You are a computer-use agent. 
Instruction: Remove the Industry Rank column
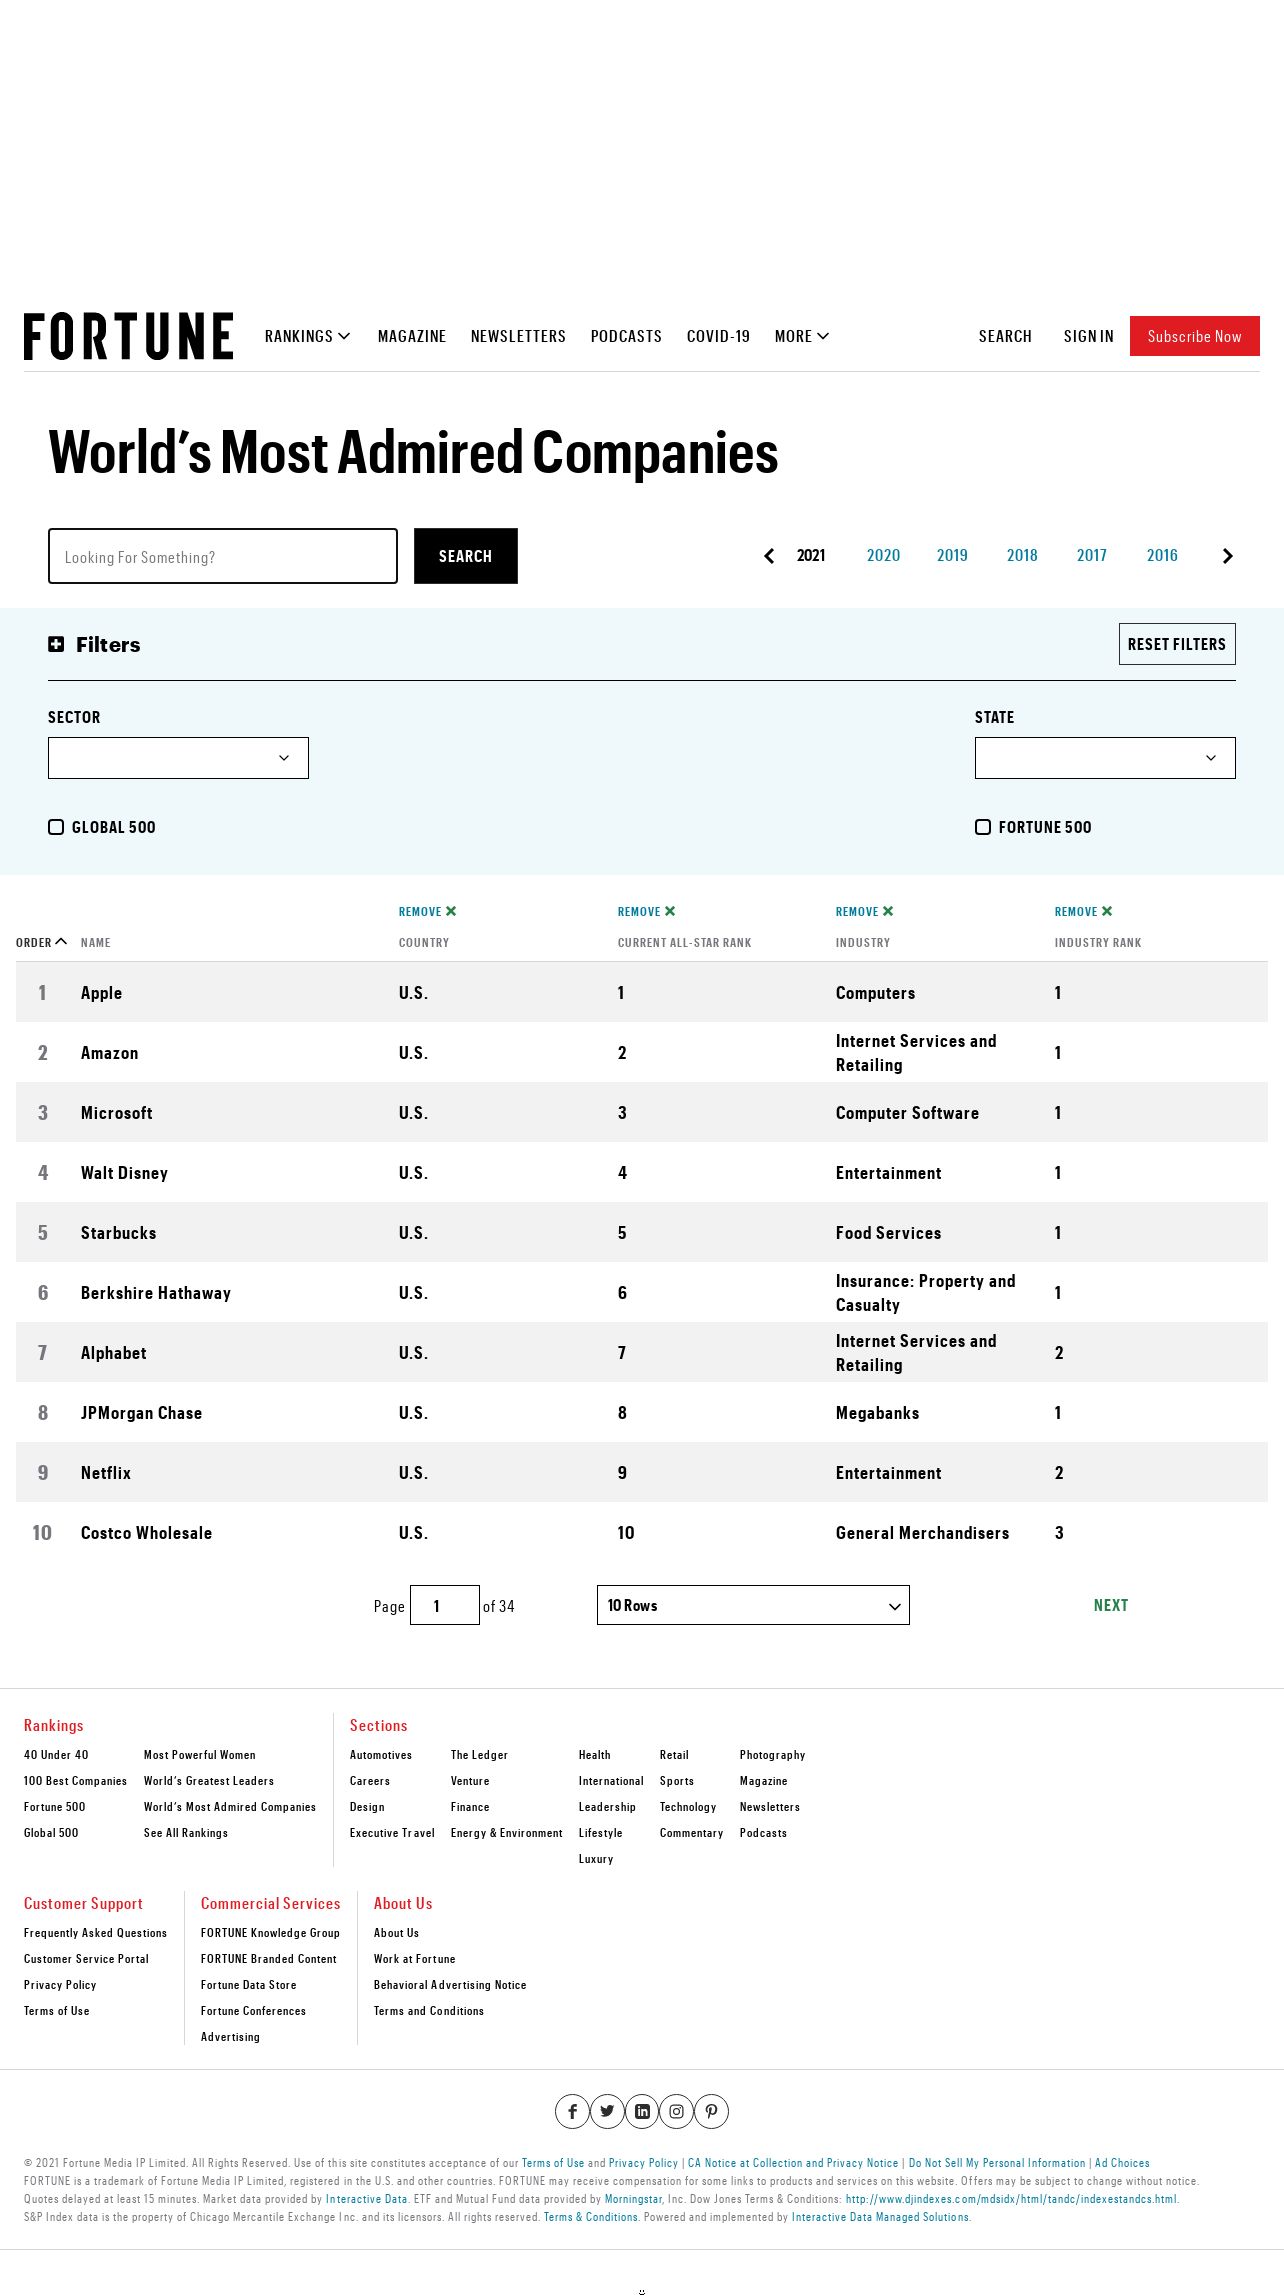click(1083, 911)
